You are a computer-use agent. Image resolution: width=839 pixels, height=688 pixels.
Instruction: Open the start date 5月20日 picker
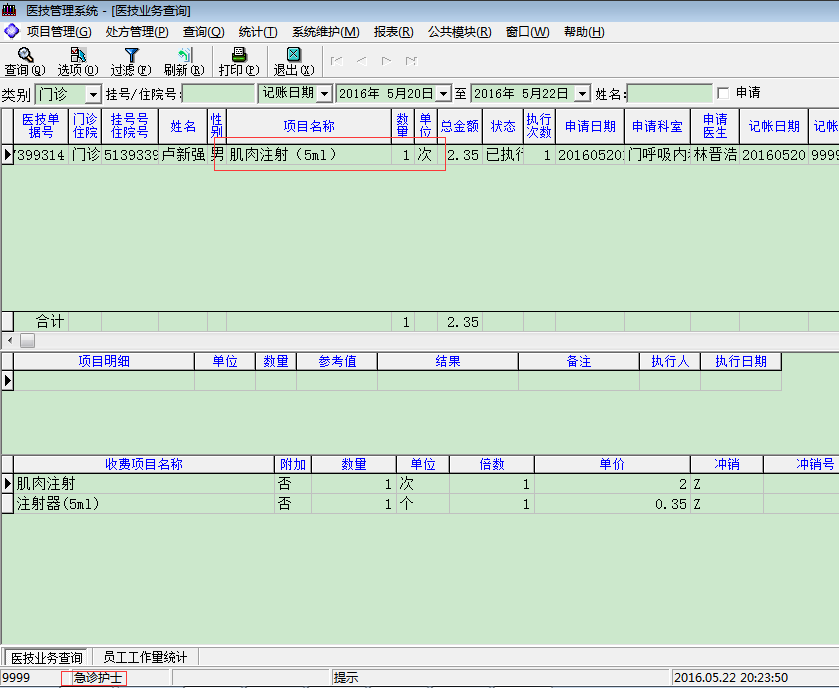[443, 94]
